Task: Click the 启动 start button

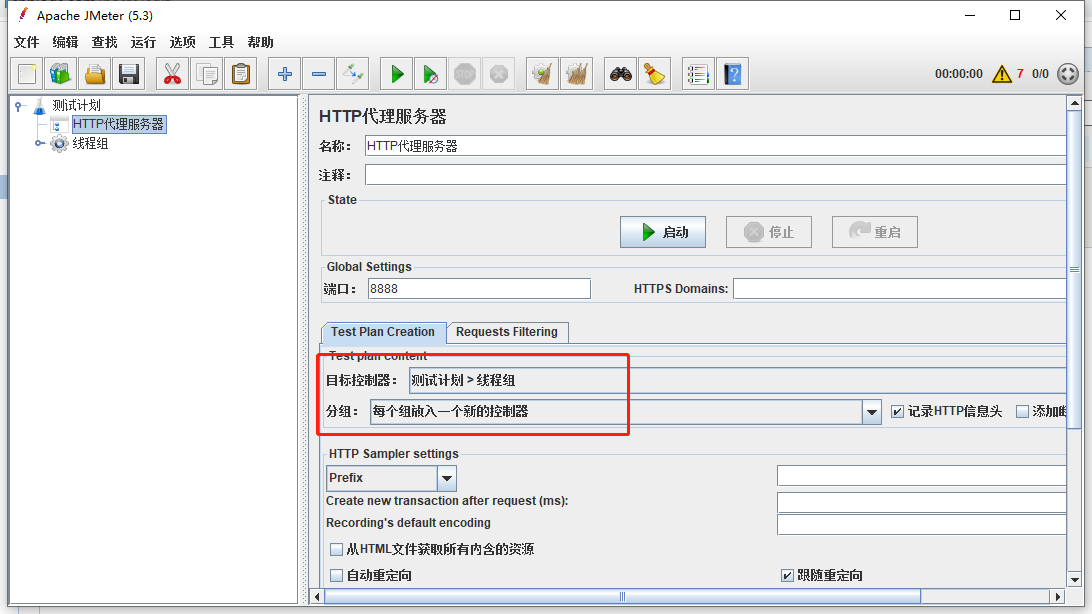Action: [663, 232]
